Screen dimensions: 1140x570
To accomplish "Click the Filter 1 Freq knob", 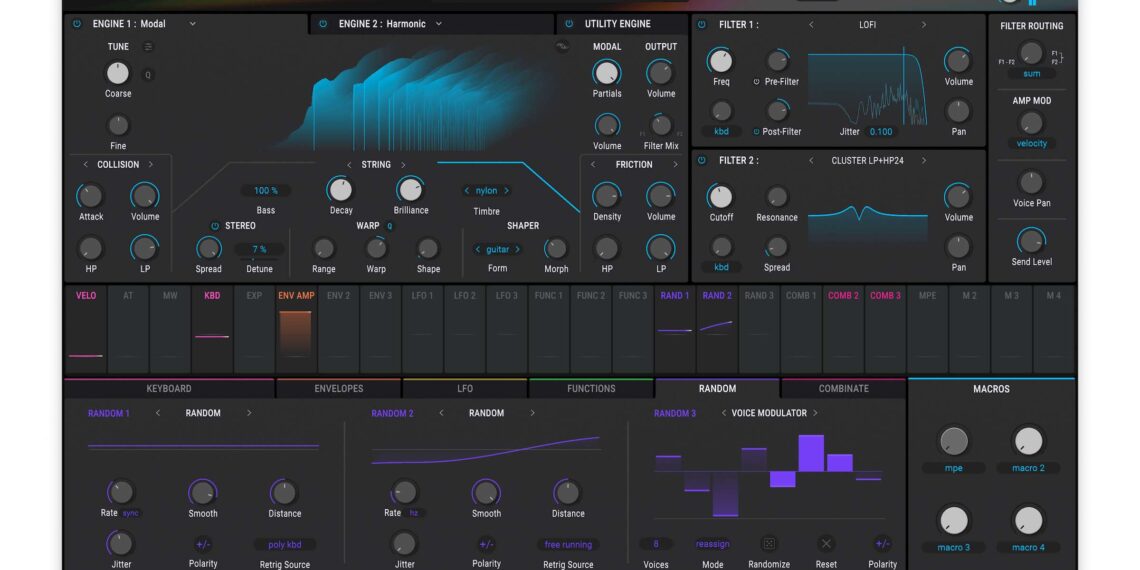I will 720,61.
